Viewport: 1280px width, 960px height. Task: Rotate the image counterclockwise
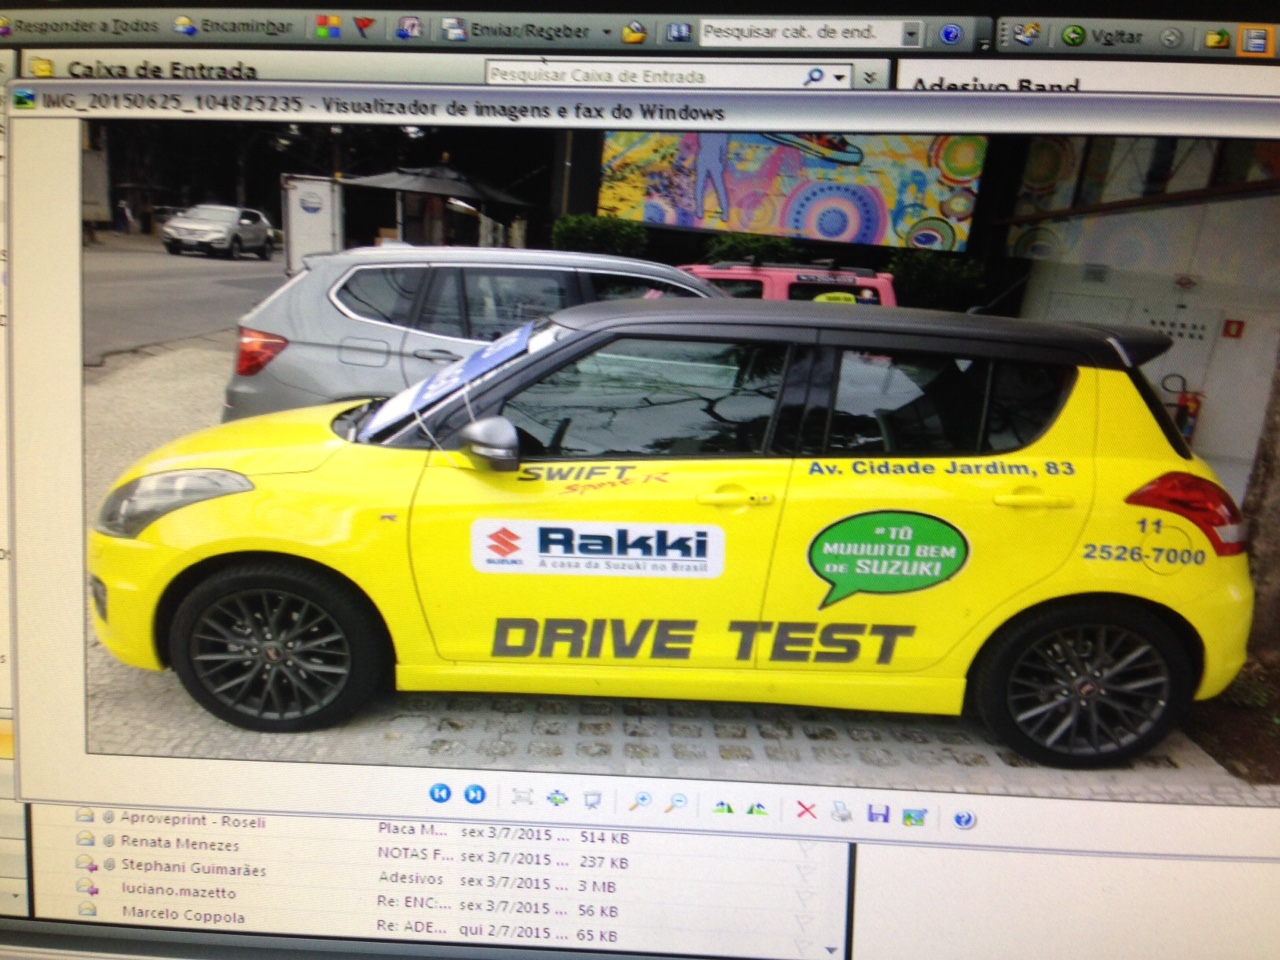click(x=758, y=807)
